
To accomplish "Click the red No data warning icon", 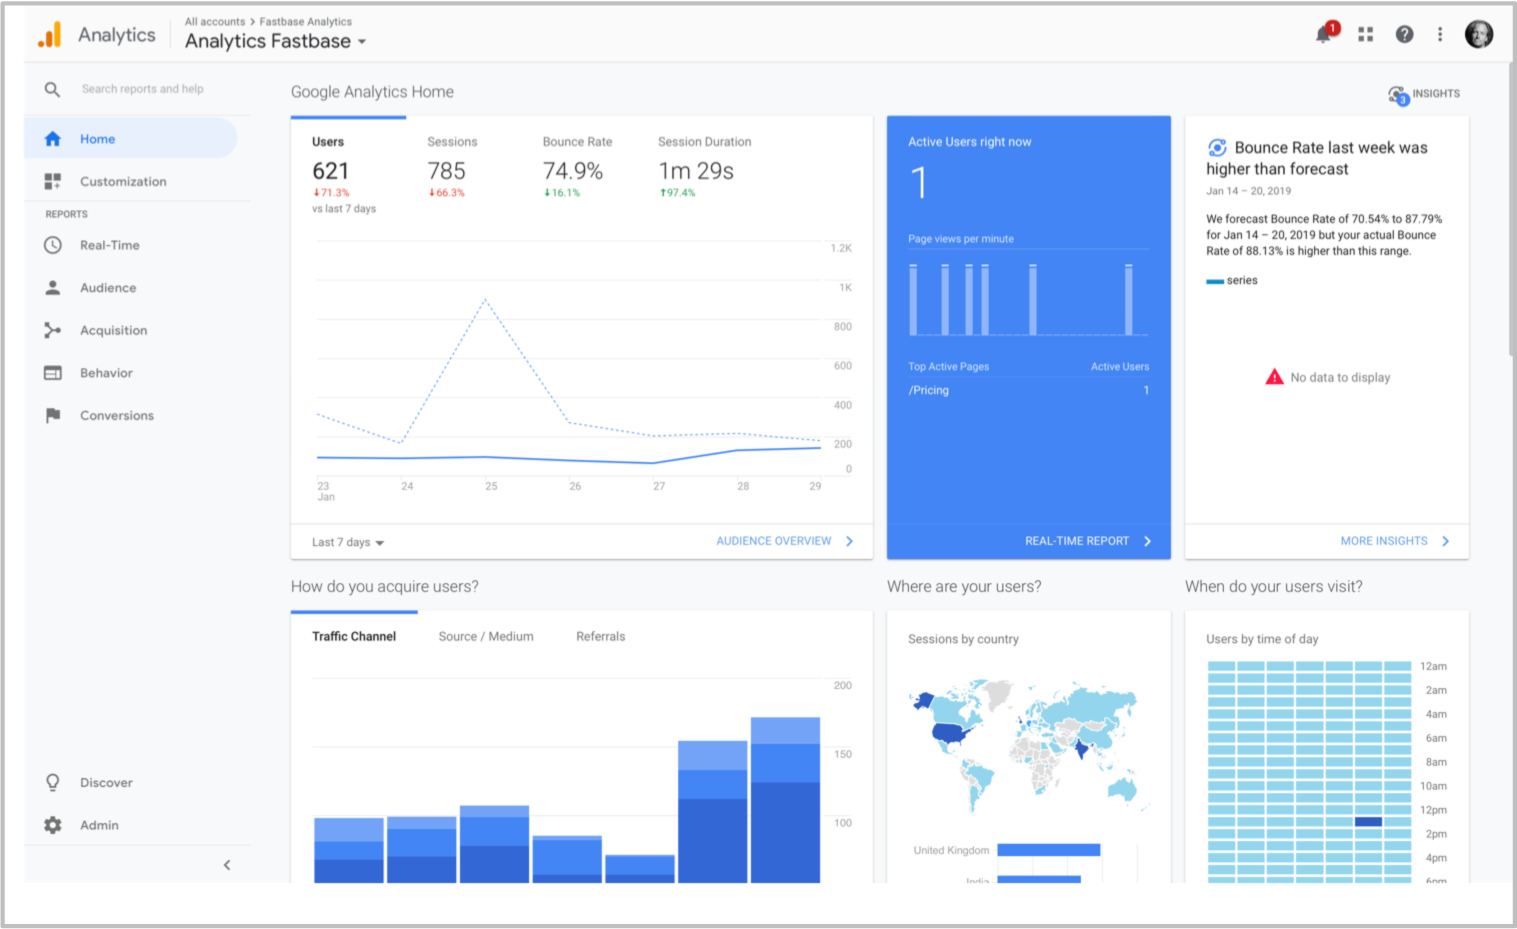I will [1274, 377].
